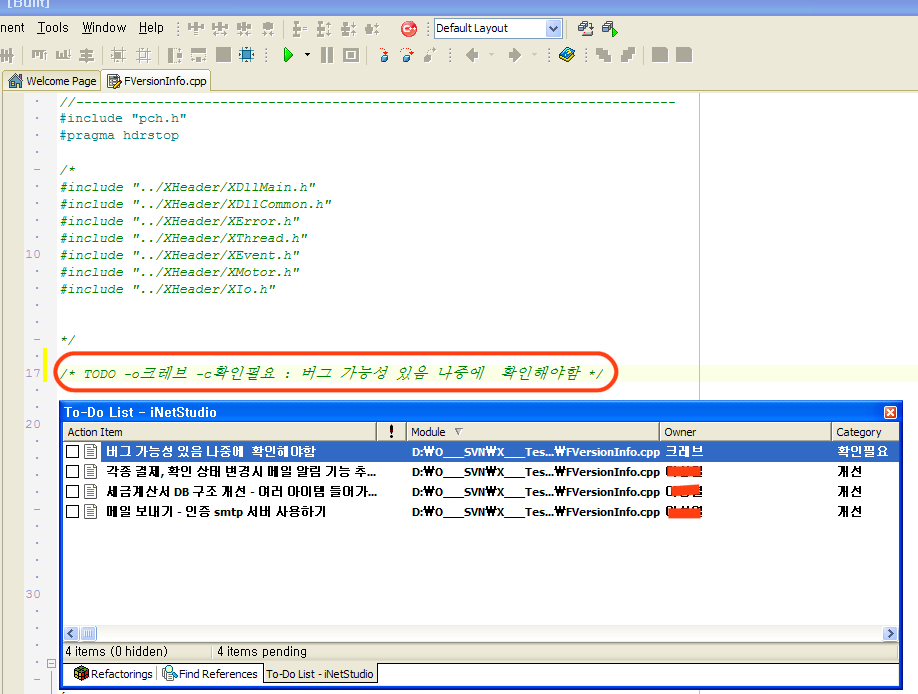Open the Find References tab

[213, 674]
